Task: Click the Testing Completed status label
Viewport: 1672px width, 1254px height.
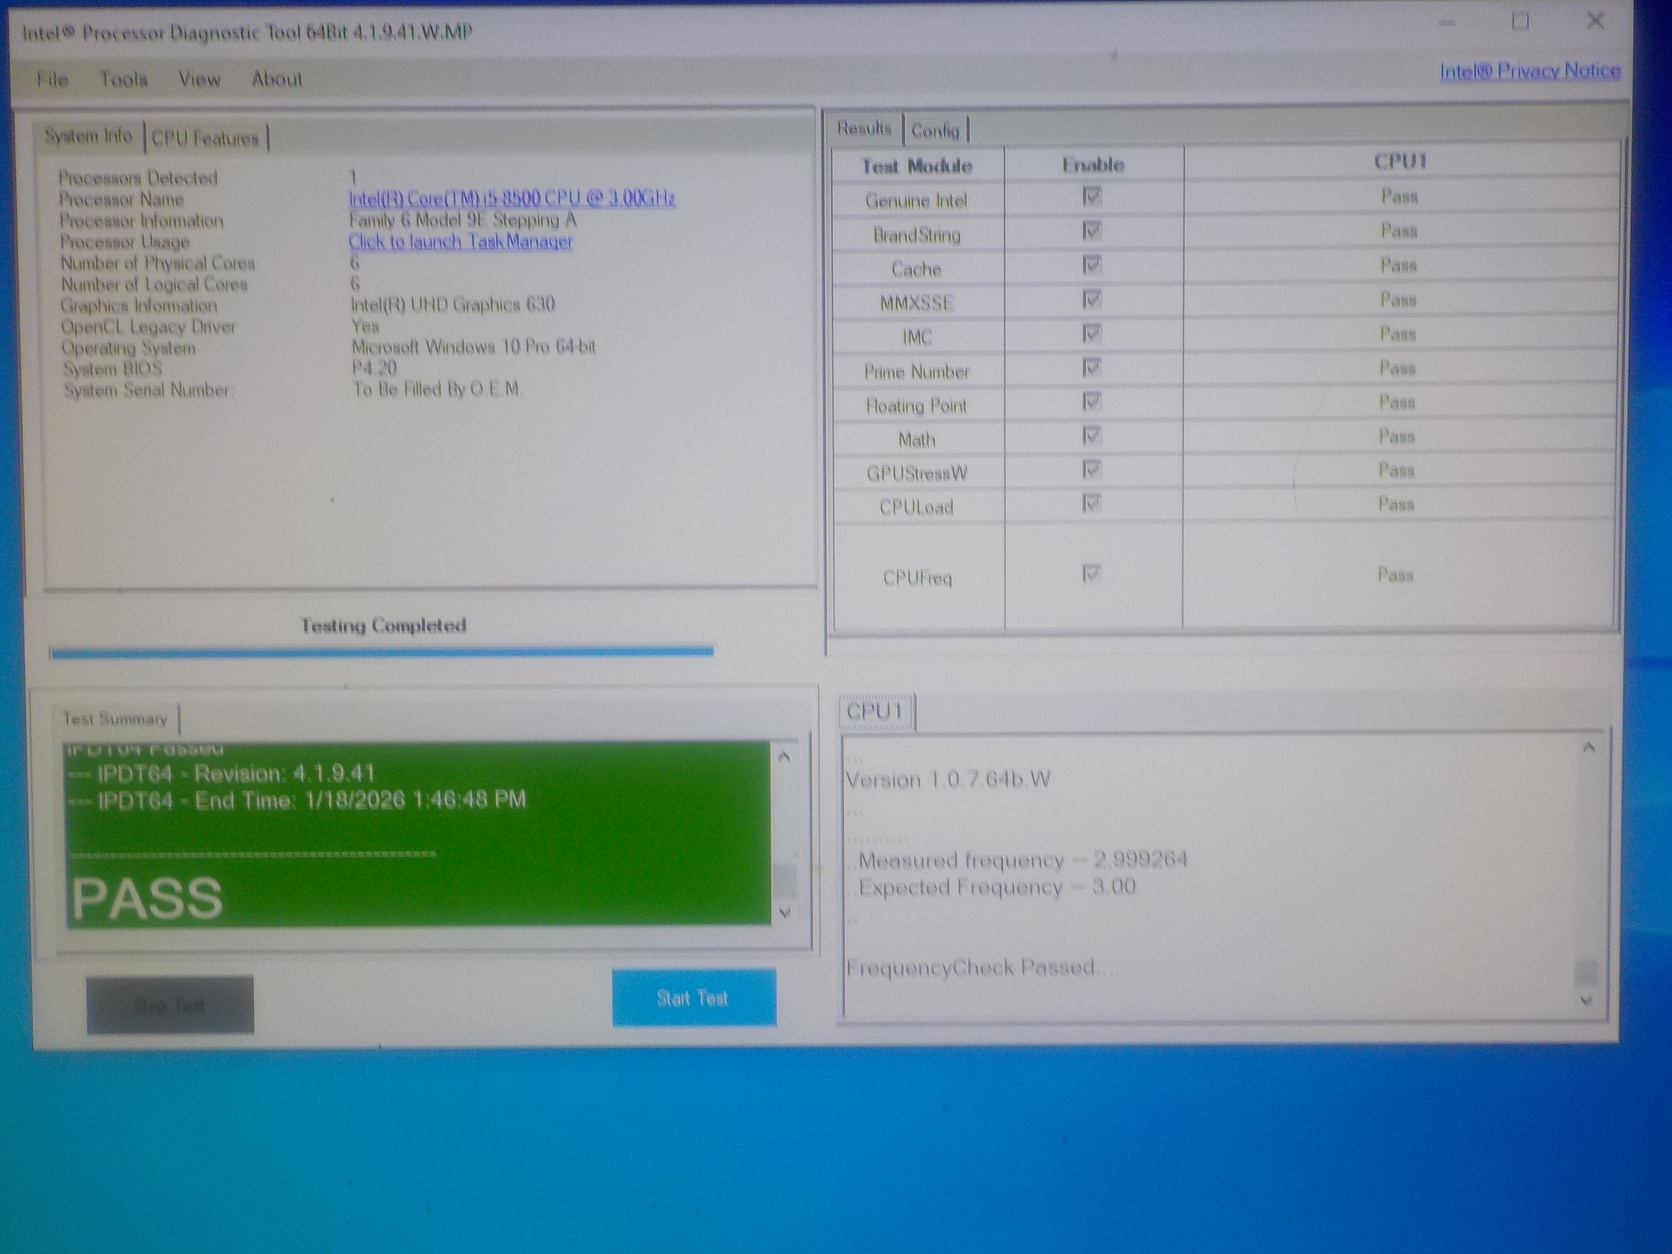Action: click(384, 626)
